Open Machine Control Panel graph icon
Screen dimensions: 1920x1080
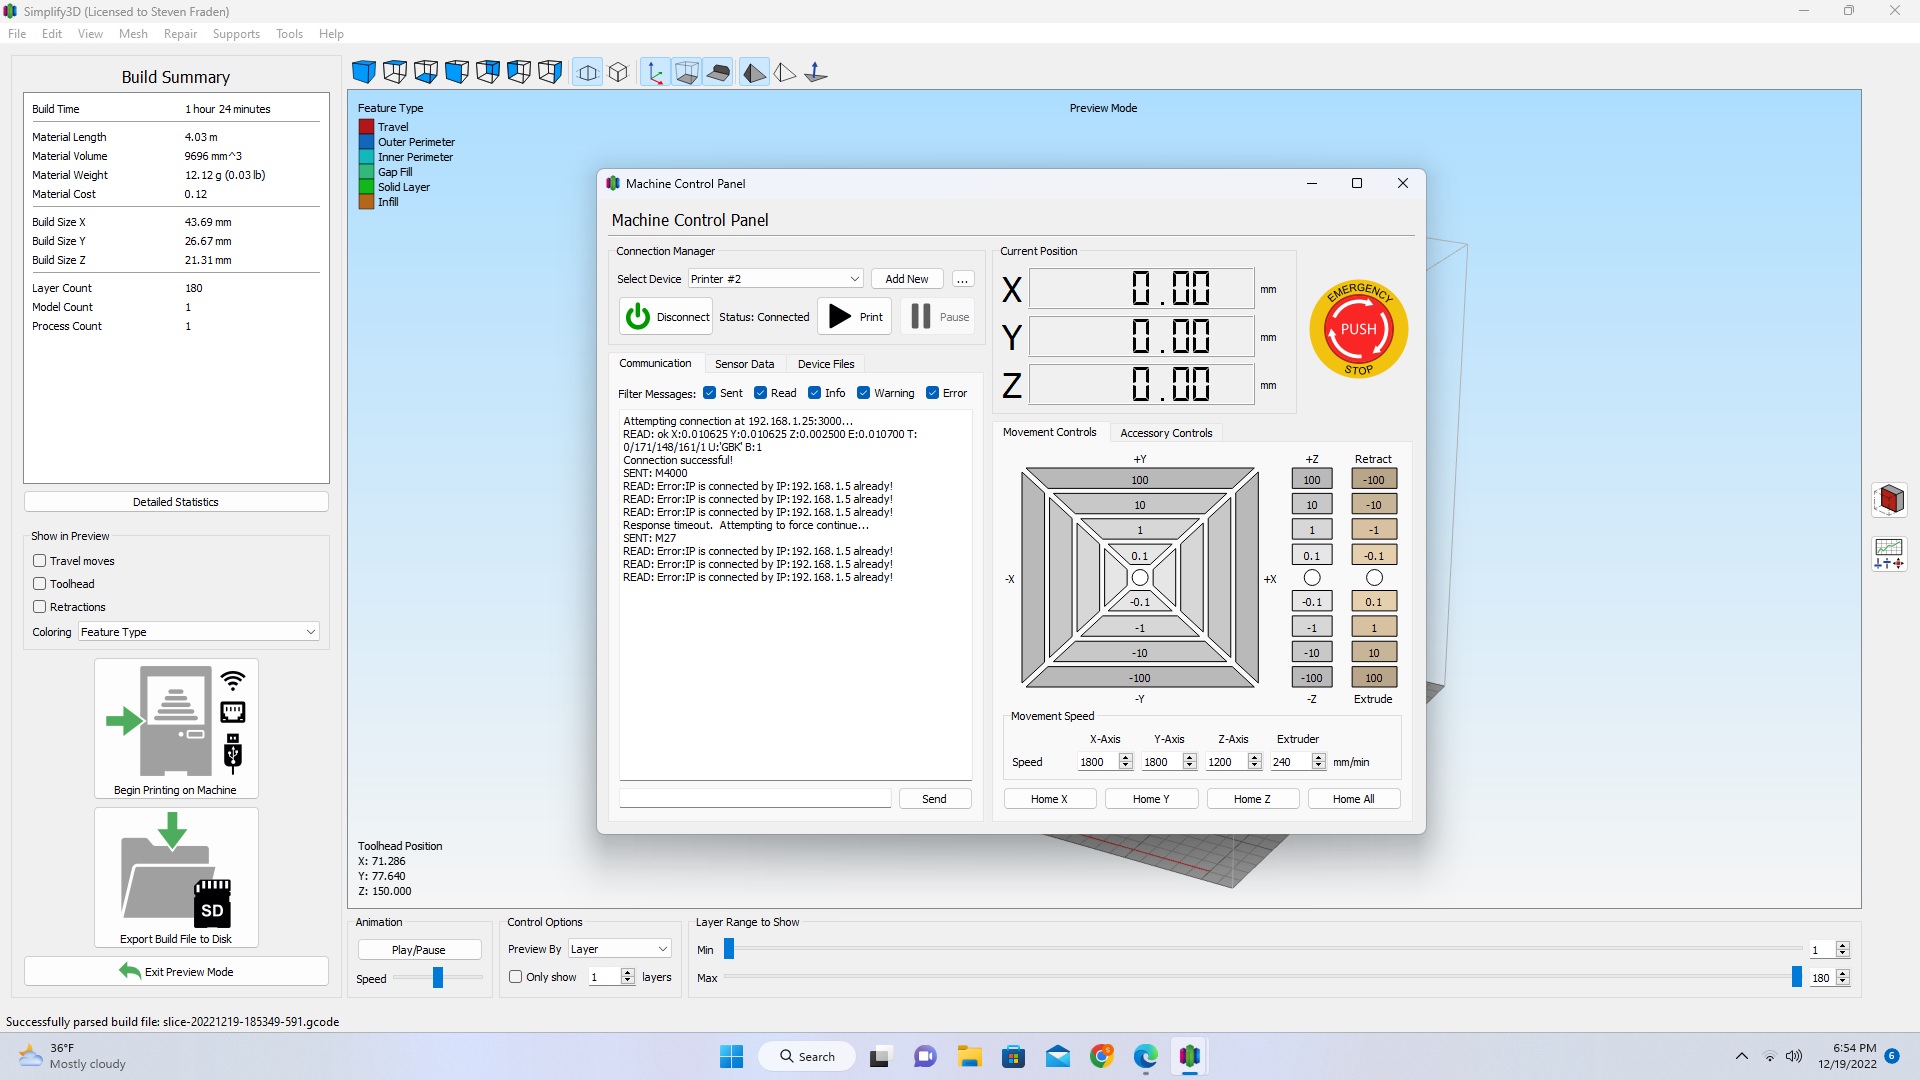(x=1889, y=553)
